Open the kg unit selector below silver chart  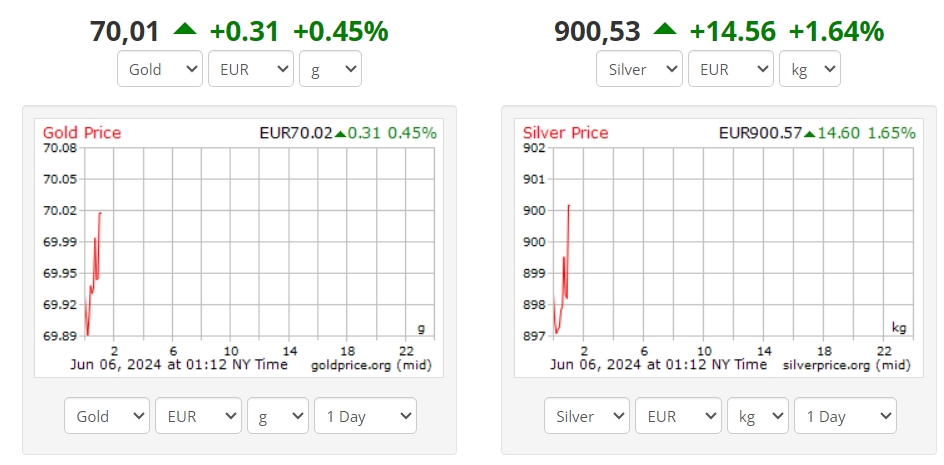pyautogui.click(x=757, y=416)
